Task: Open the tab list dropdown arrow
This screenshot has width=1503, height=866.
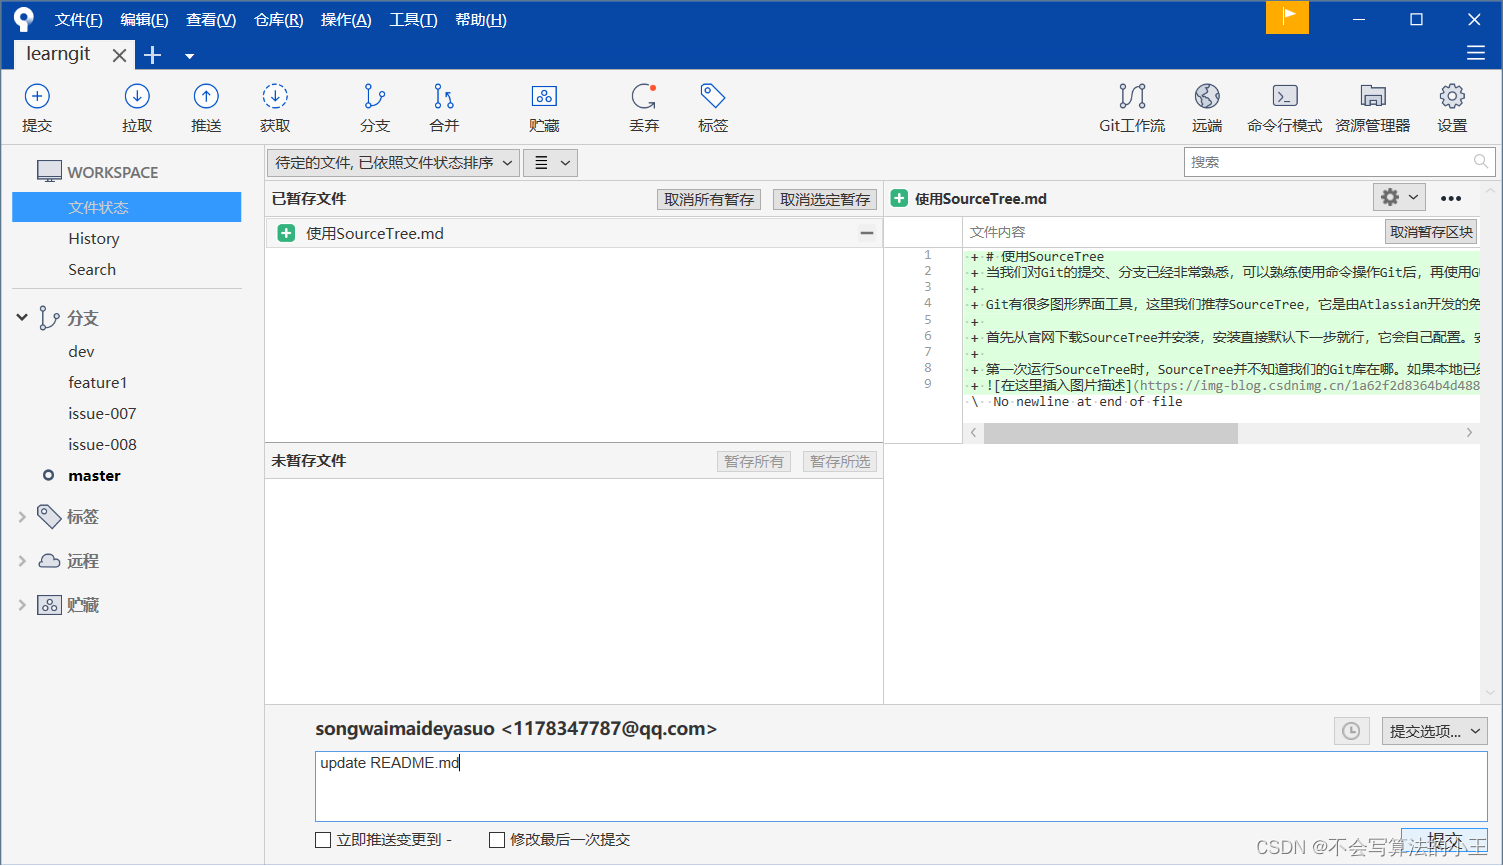Action: (189, 56)
